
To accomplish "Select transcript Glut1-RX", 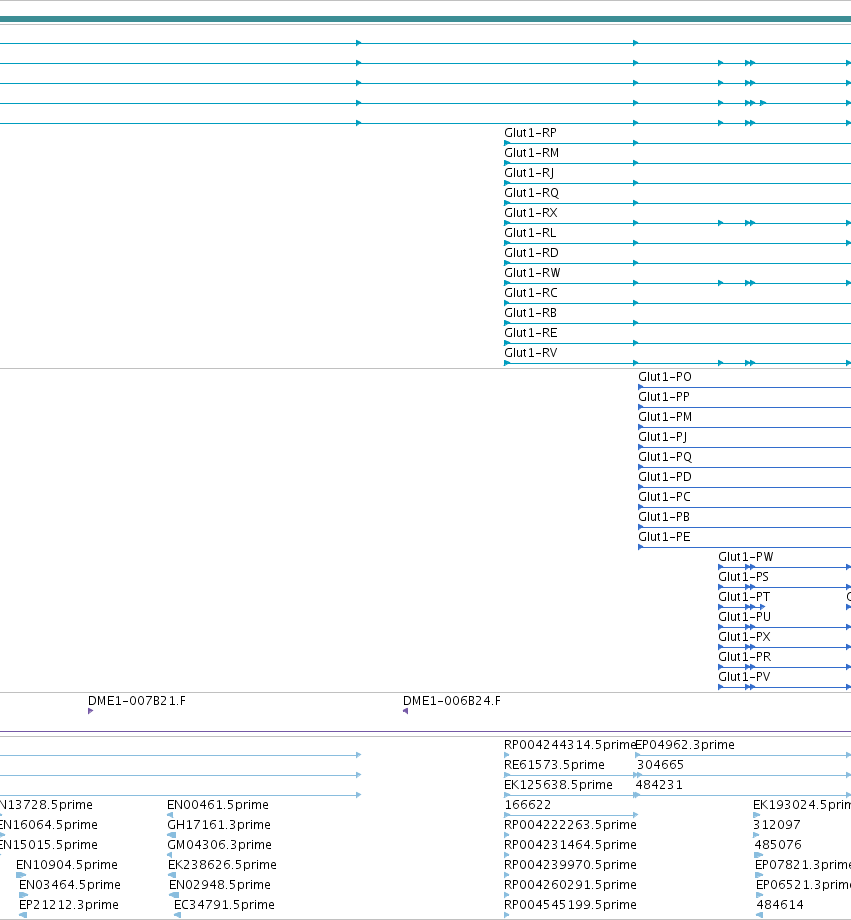I will (531, 213).
